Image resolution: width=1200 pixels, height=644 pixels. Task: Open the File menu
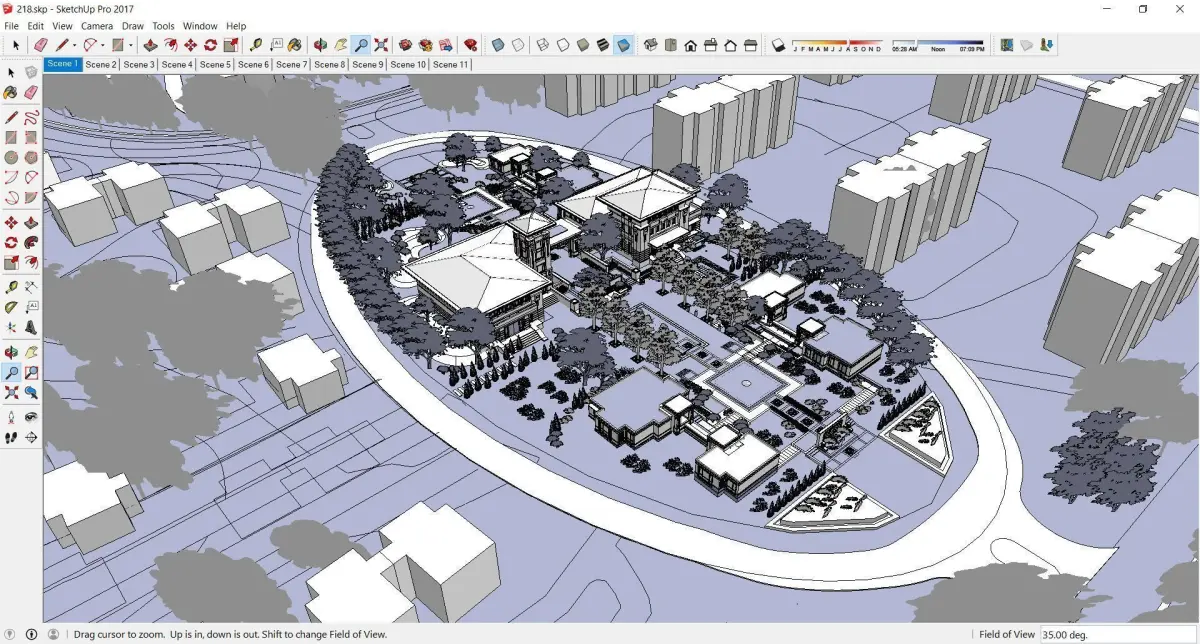(x=12, y=25)
